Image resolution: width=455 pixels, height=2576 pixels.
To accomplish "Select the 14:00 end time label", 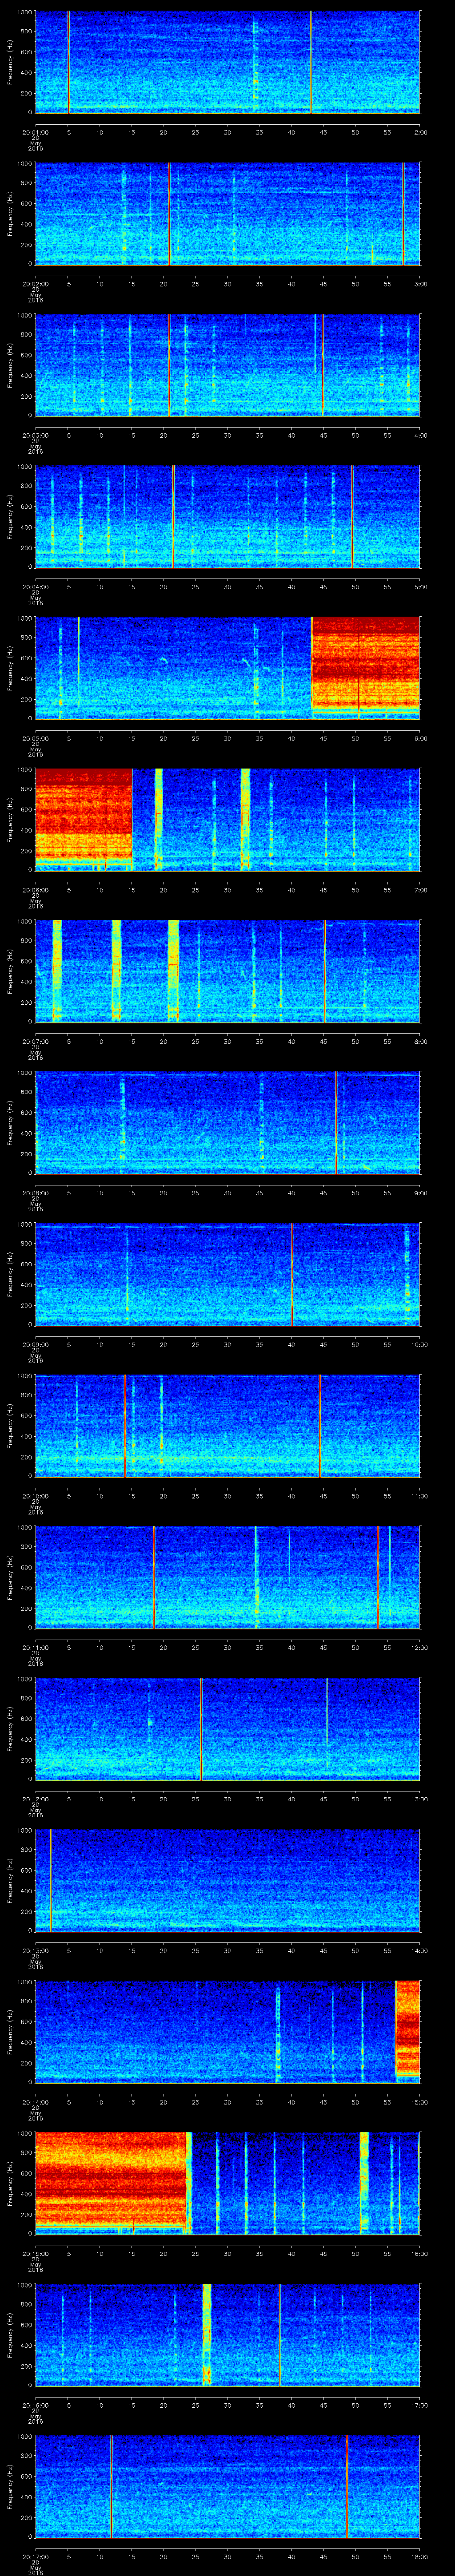I will (420, 1951).
